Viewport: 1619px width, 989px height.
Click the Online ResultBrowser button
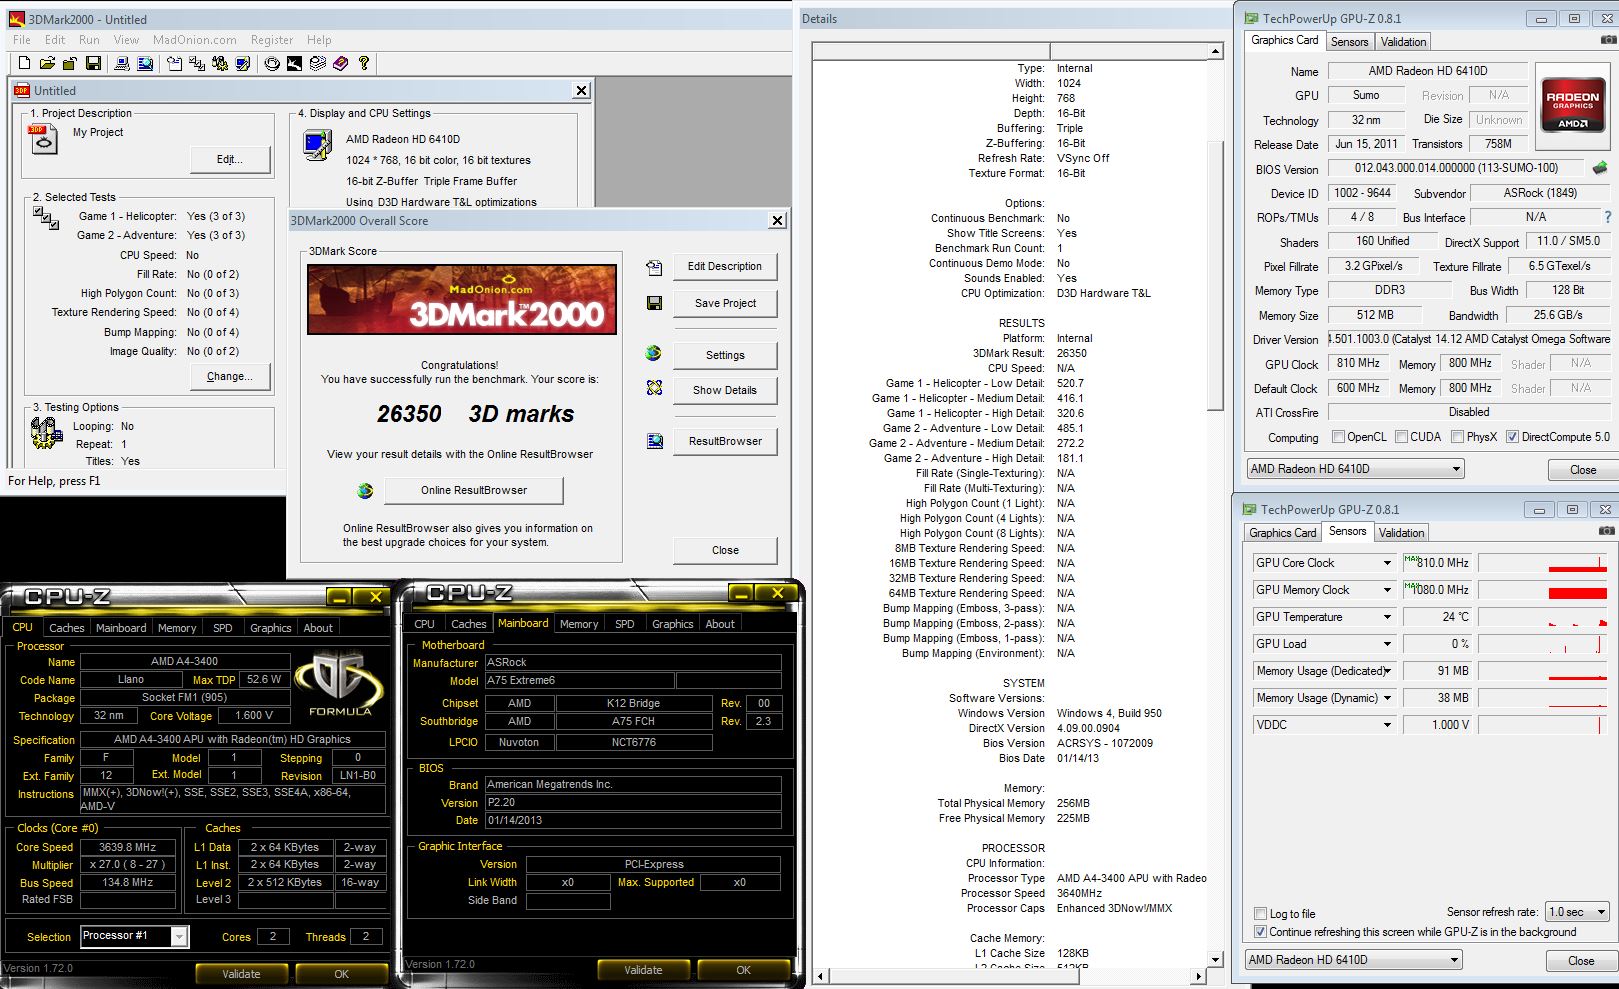(474, 490)
